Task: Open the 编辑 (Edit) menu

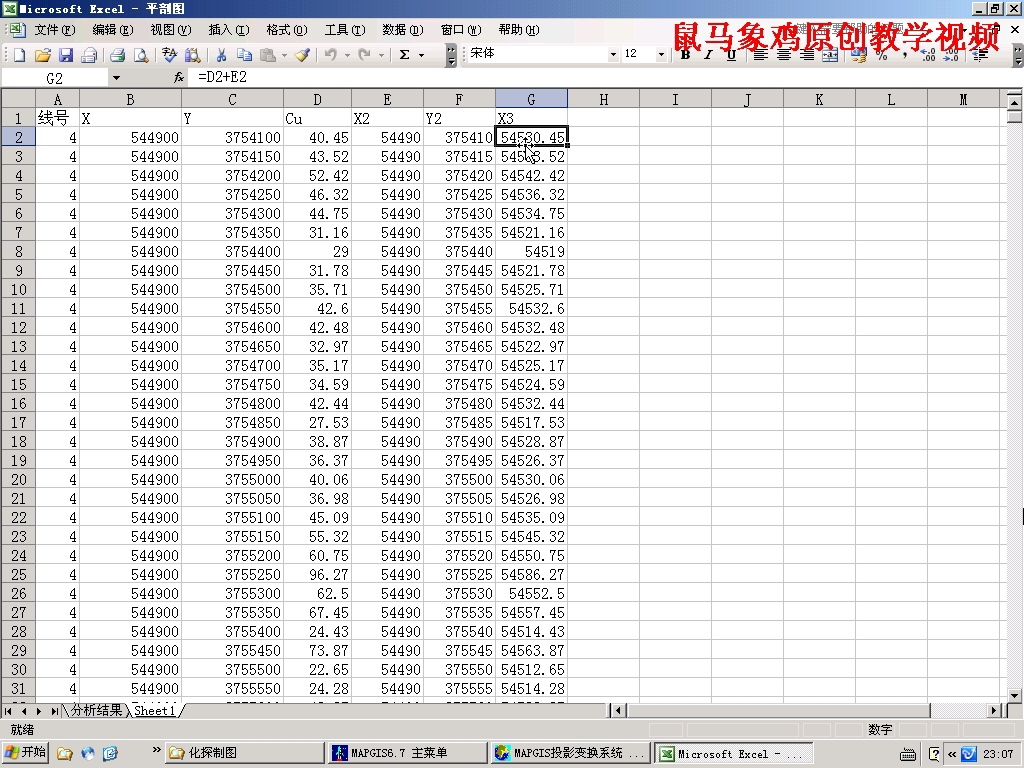Action: click(113, 30)
